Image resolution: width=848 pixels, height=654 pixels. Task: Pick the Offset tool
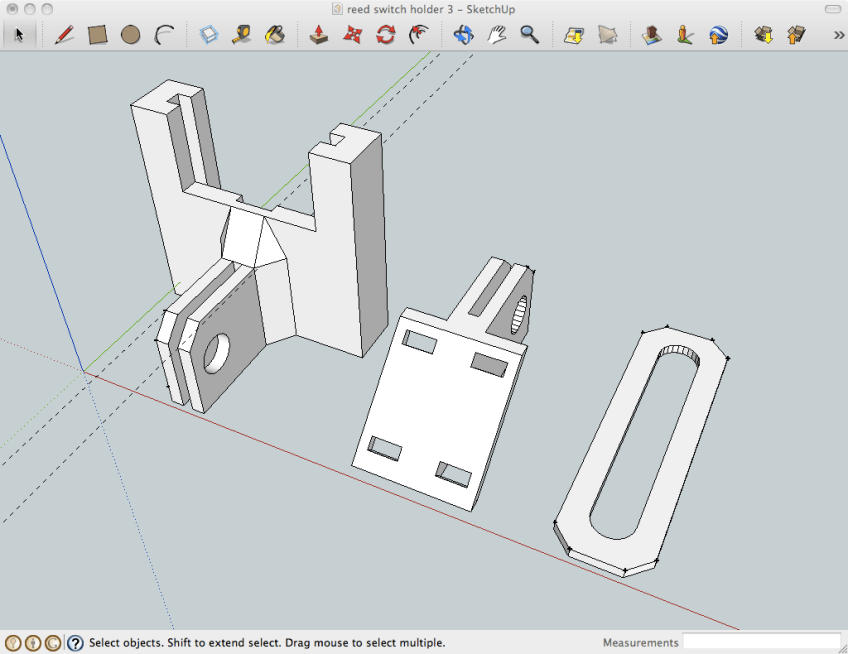click(x=419, y=35)
